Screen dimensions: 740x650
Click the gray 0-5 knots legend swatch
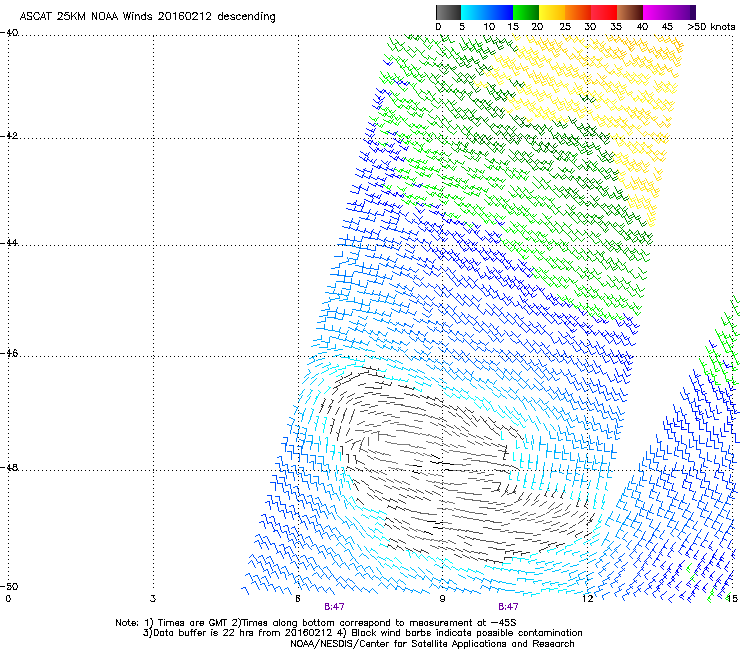tap(448, 12)
